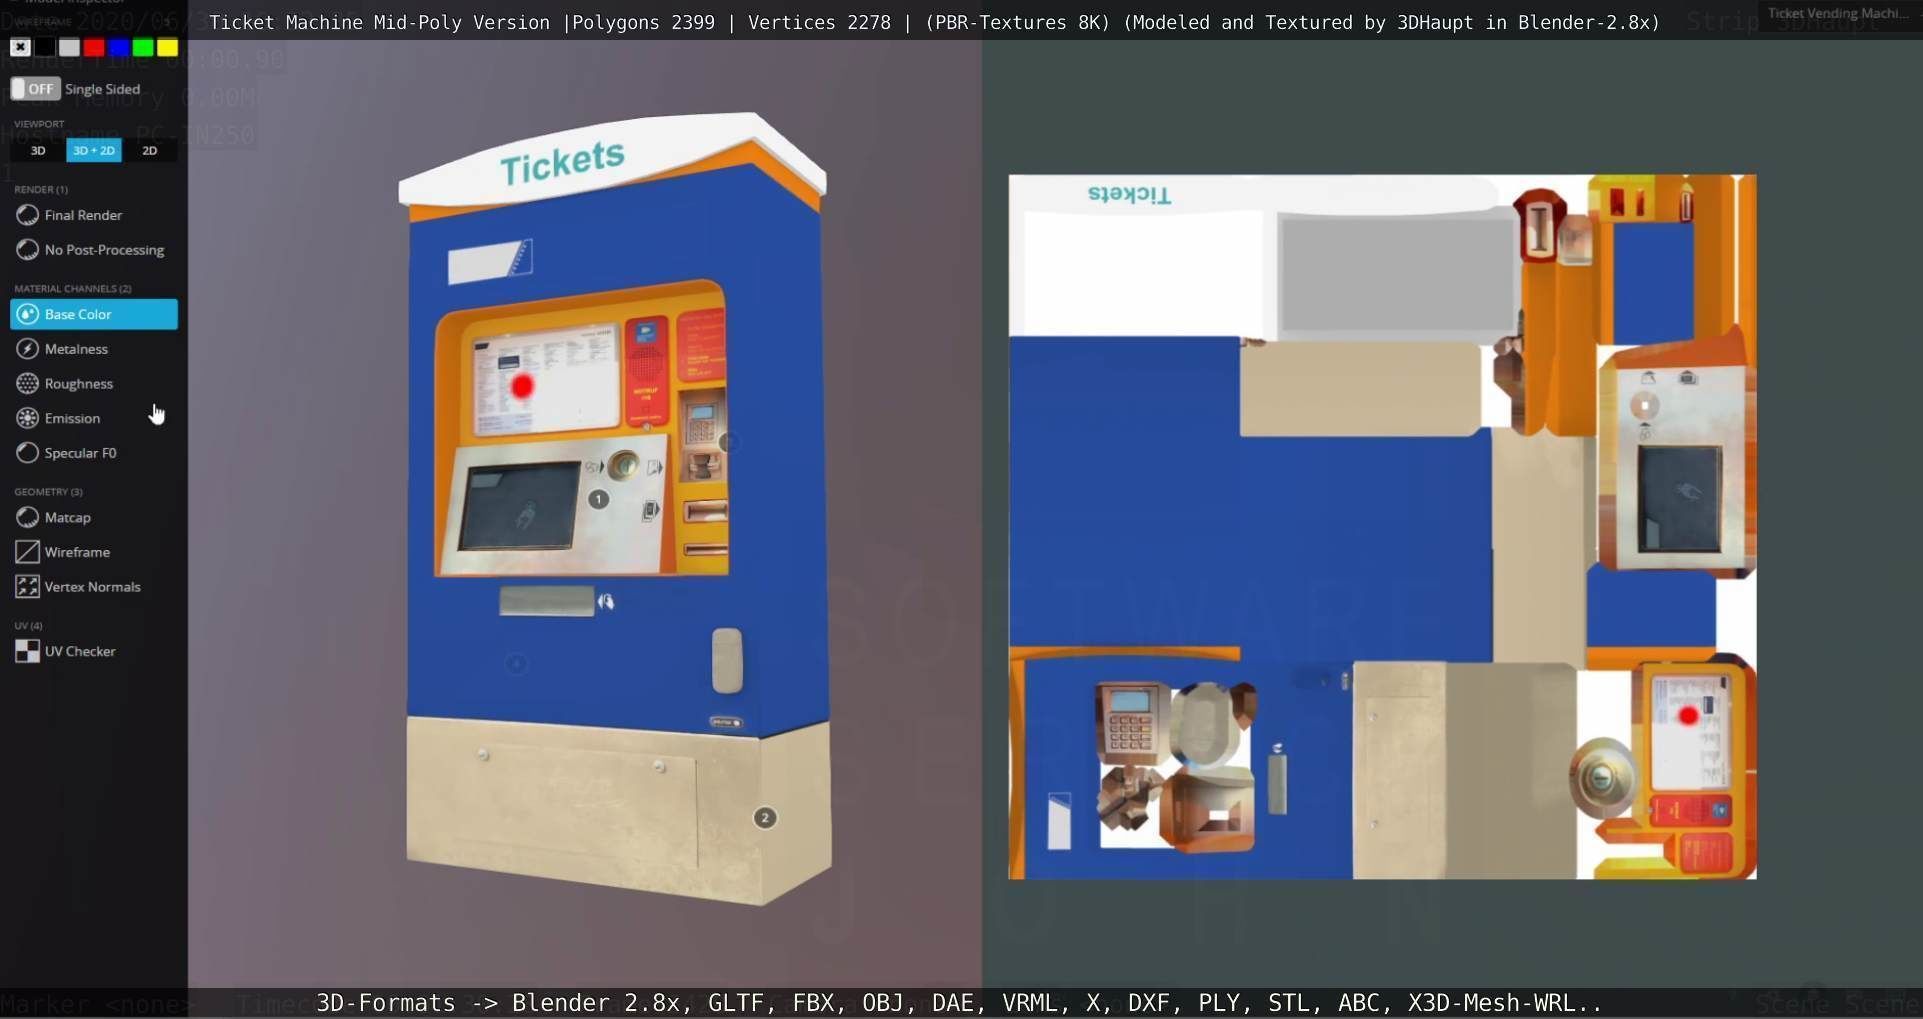
Task: Click the Wireframe diagonal square icon
Action: pos(28,552)
